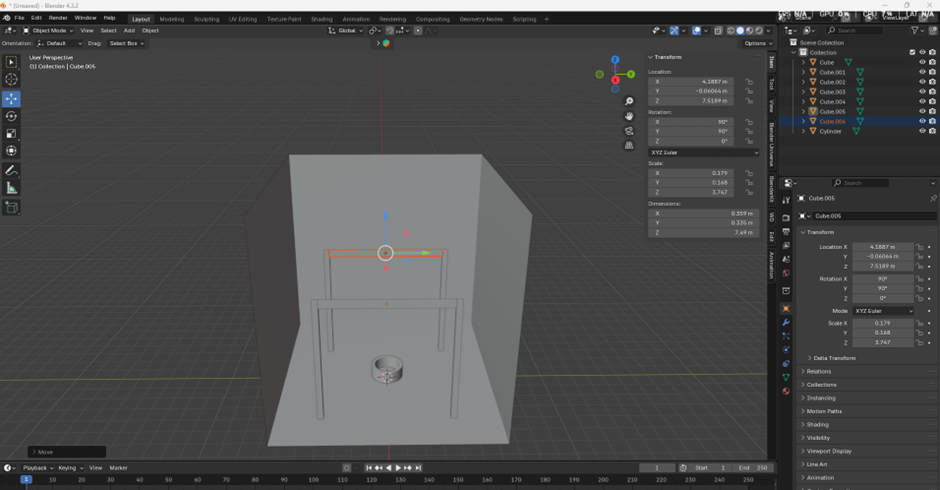Image resolution: width=940 pixels, height=490 pixels.
Task: Click the zoom magnifier viewport icon
Action: (x=629, y=102)
